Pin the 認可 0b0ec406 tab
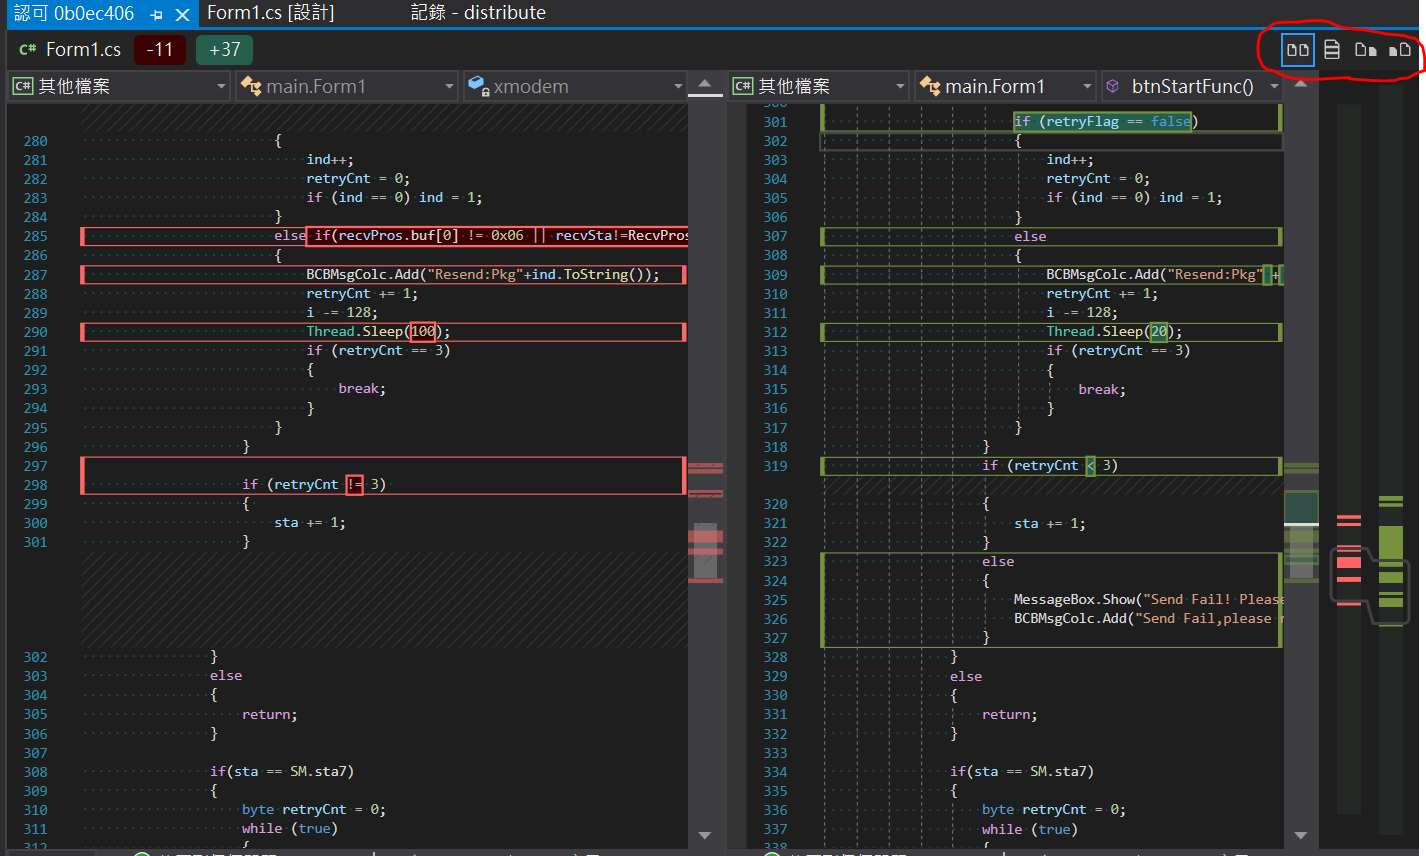 (157, 15)
